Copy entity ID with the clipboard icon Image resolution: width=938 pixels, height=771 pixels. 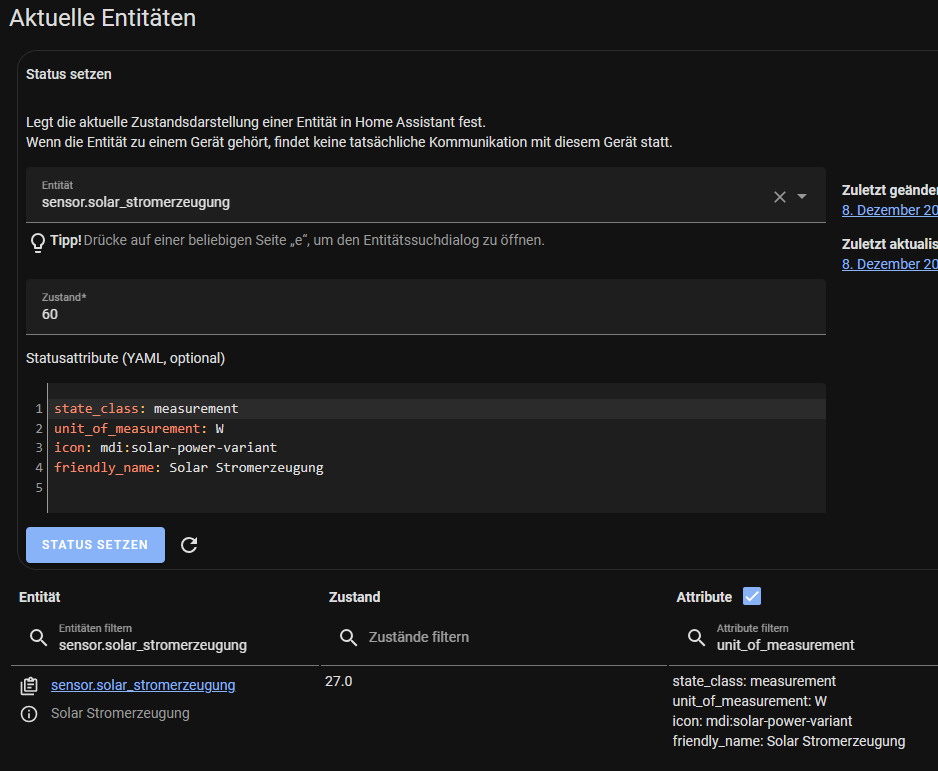tap(29, 686)
